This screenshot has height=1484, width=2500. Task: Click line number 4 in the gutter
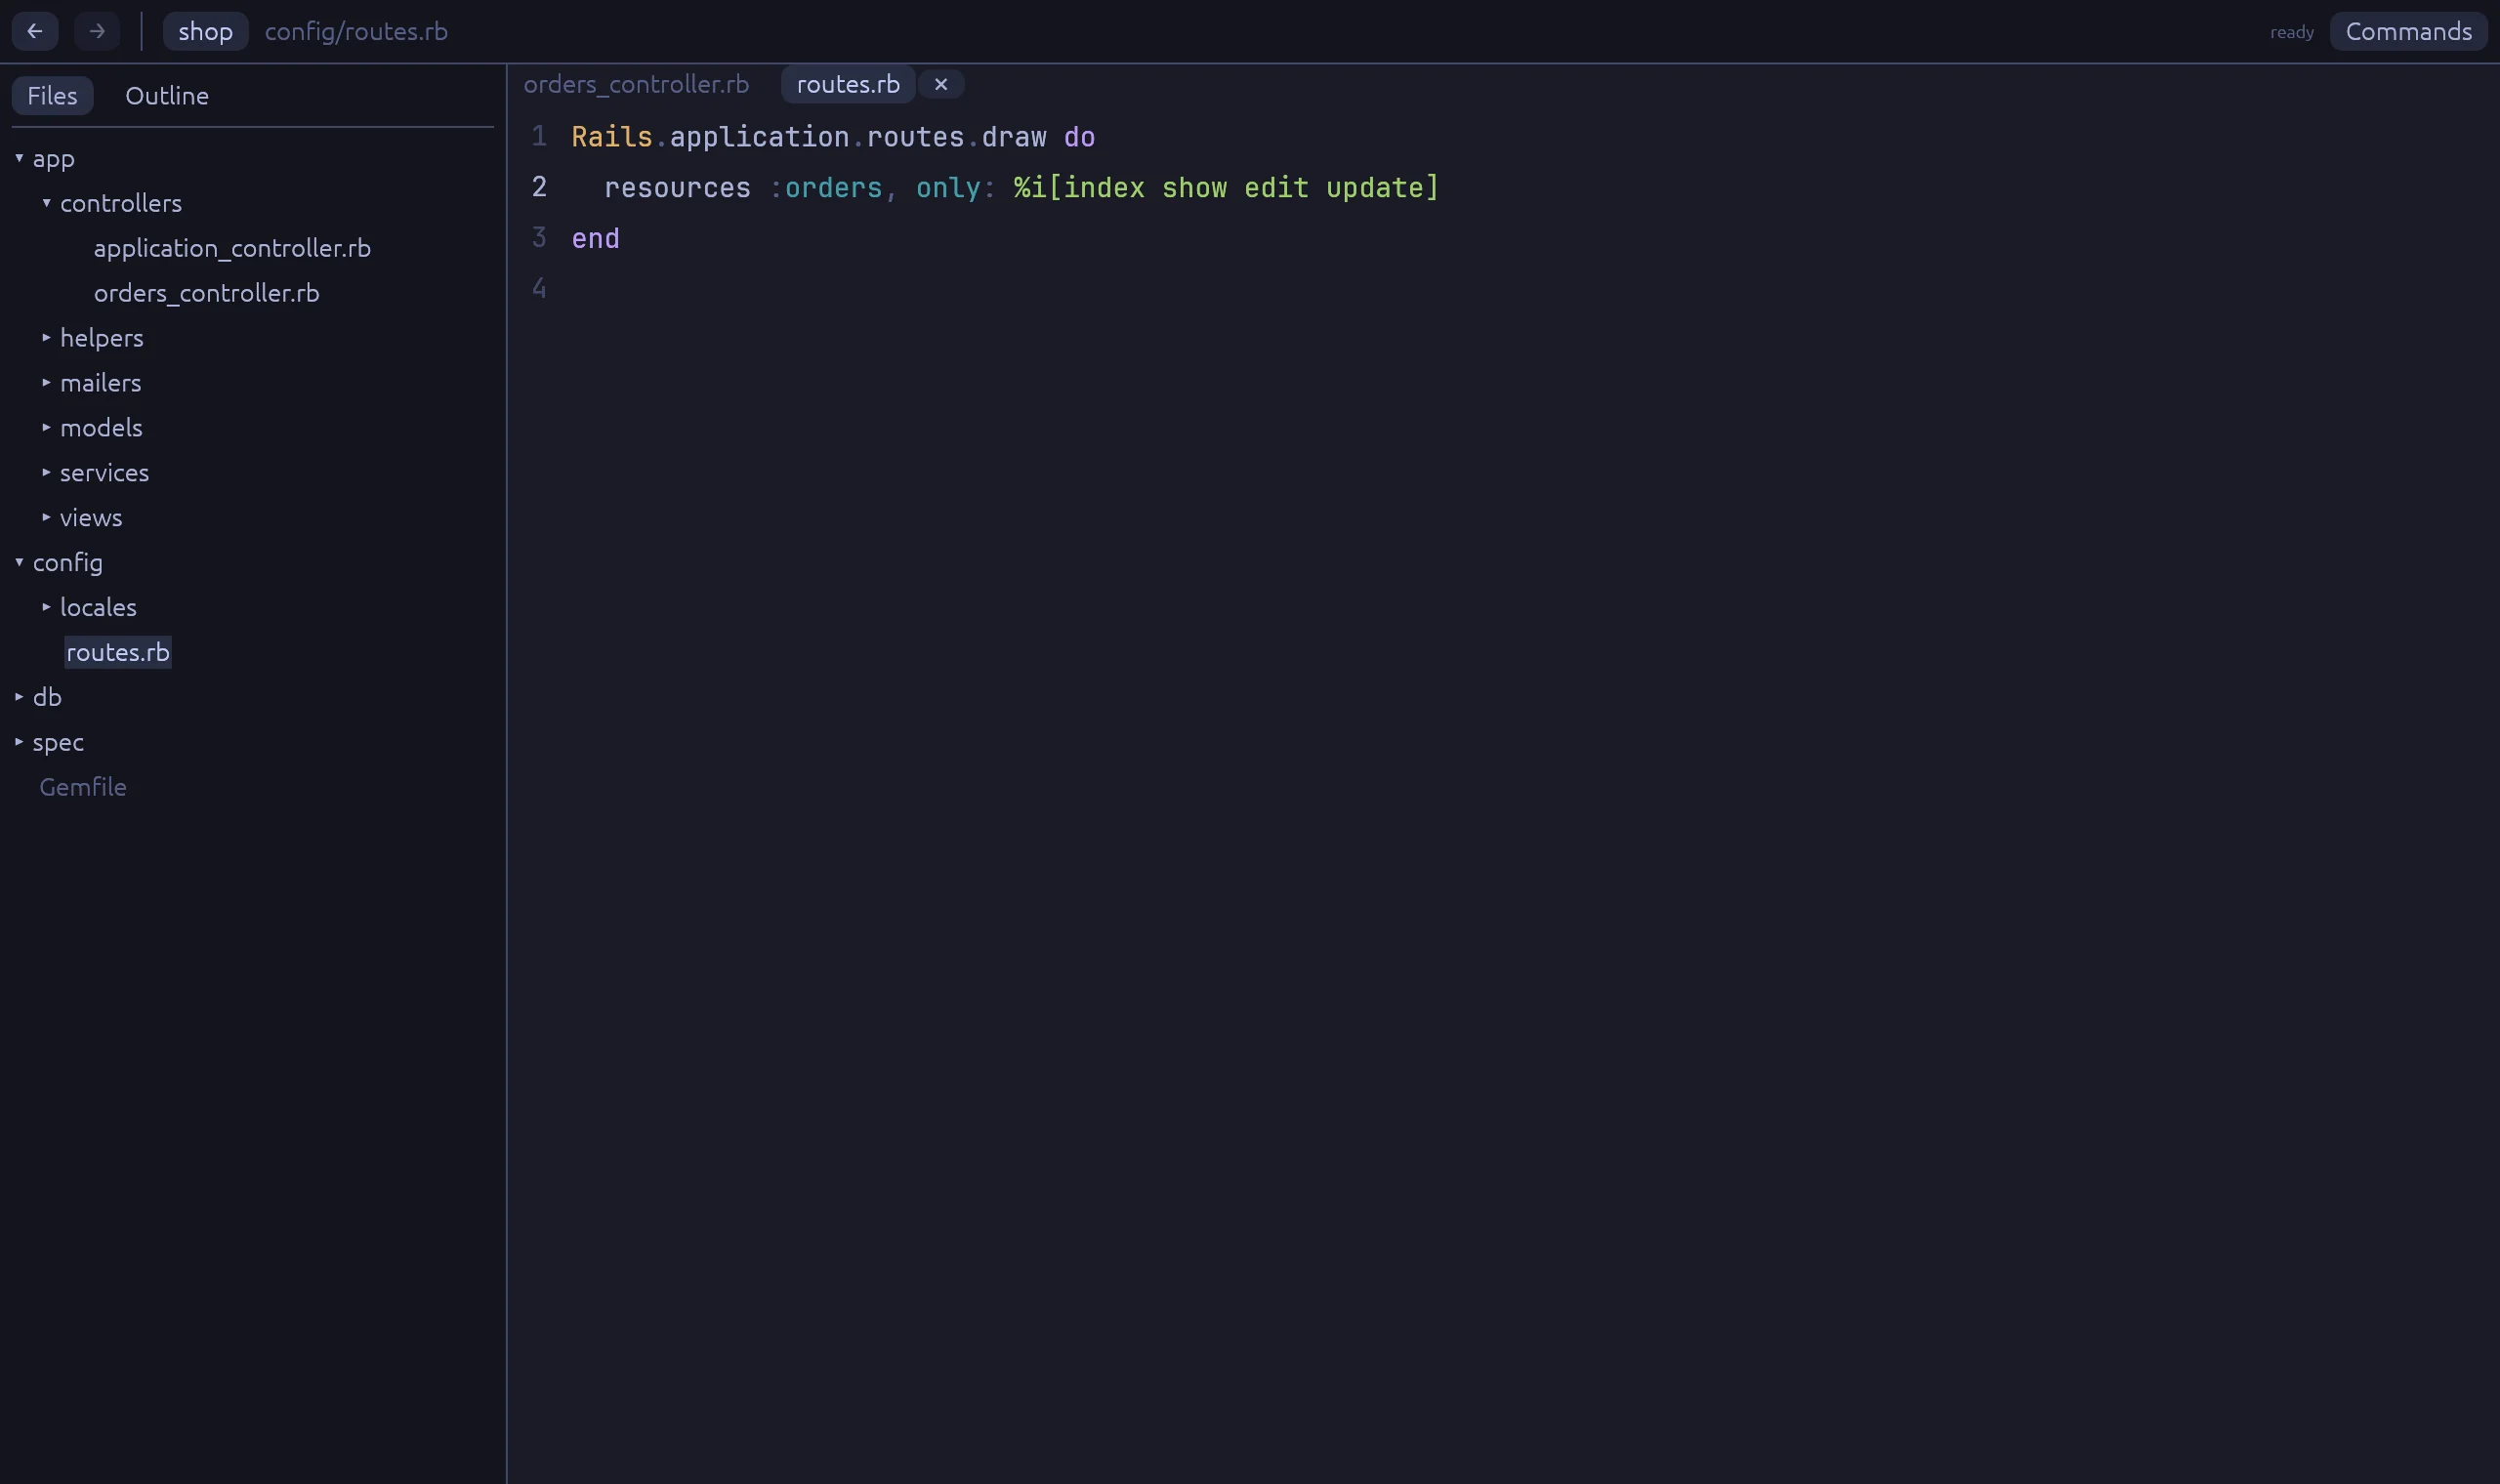(x=539, y=288)
